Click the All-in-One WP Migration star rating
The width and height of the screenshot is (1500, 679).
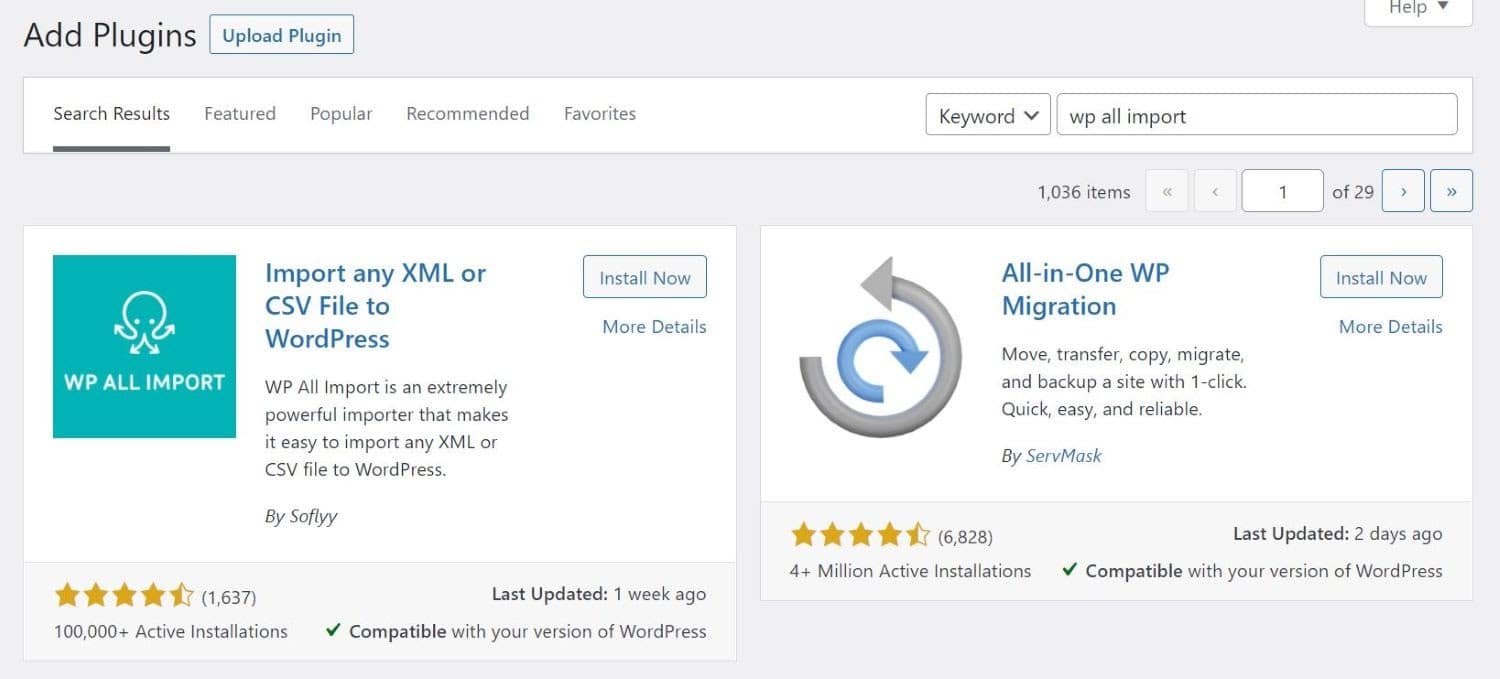point(860,536)
